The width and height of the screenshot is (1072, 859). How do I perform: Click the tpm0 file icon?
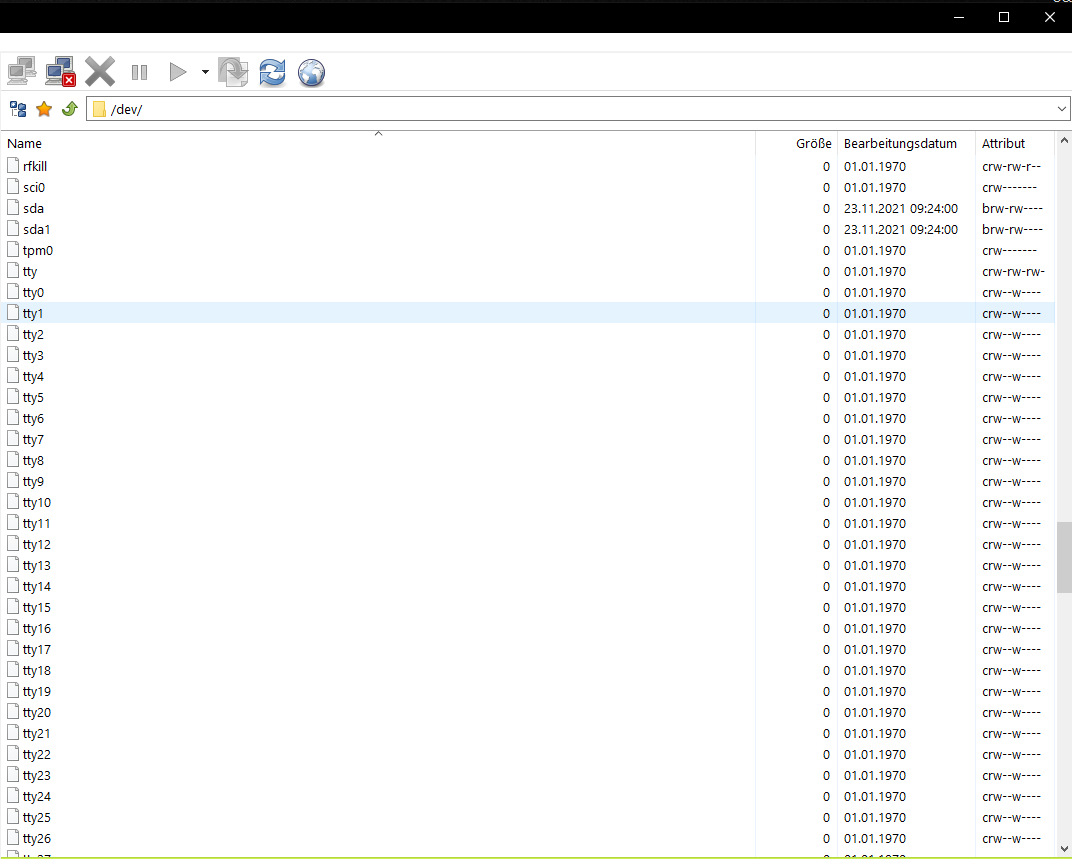coord(14,250)
